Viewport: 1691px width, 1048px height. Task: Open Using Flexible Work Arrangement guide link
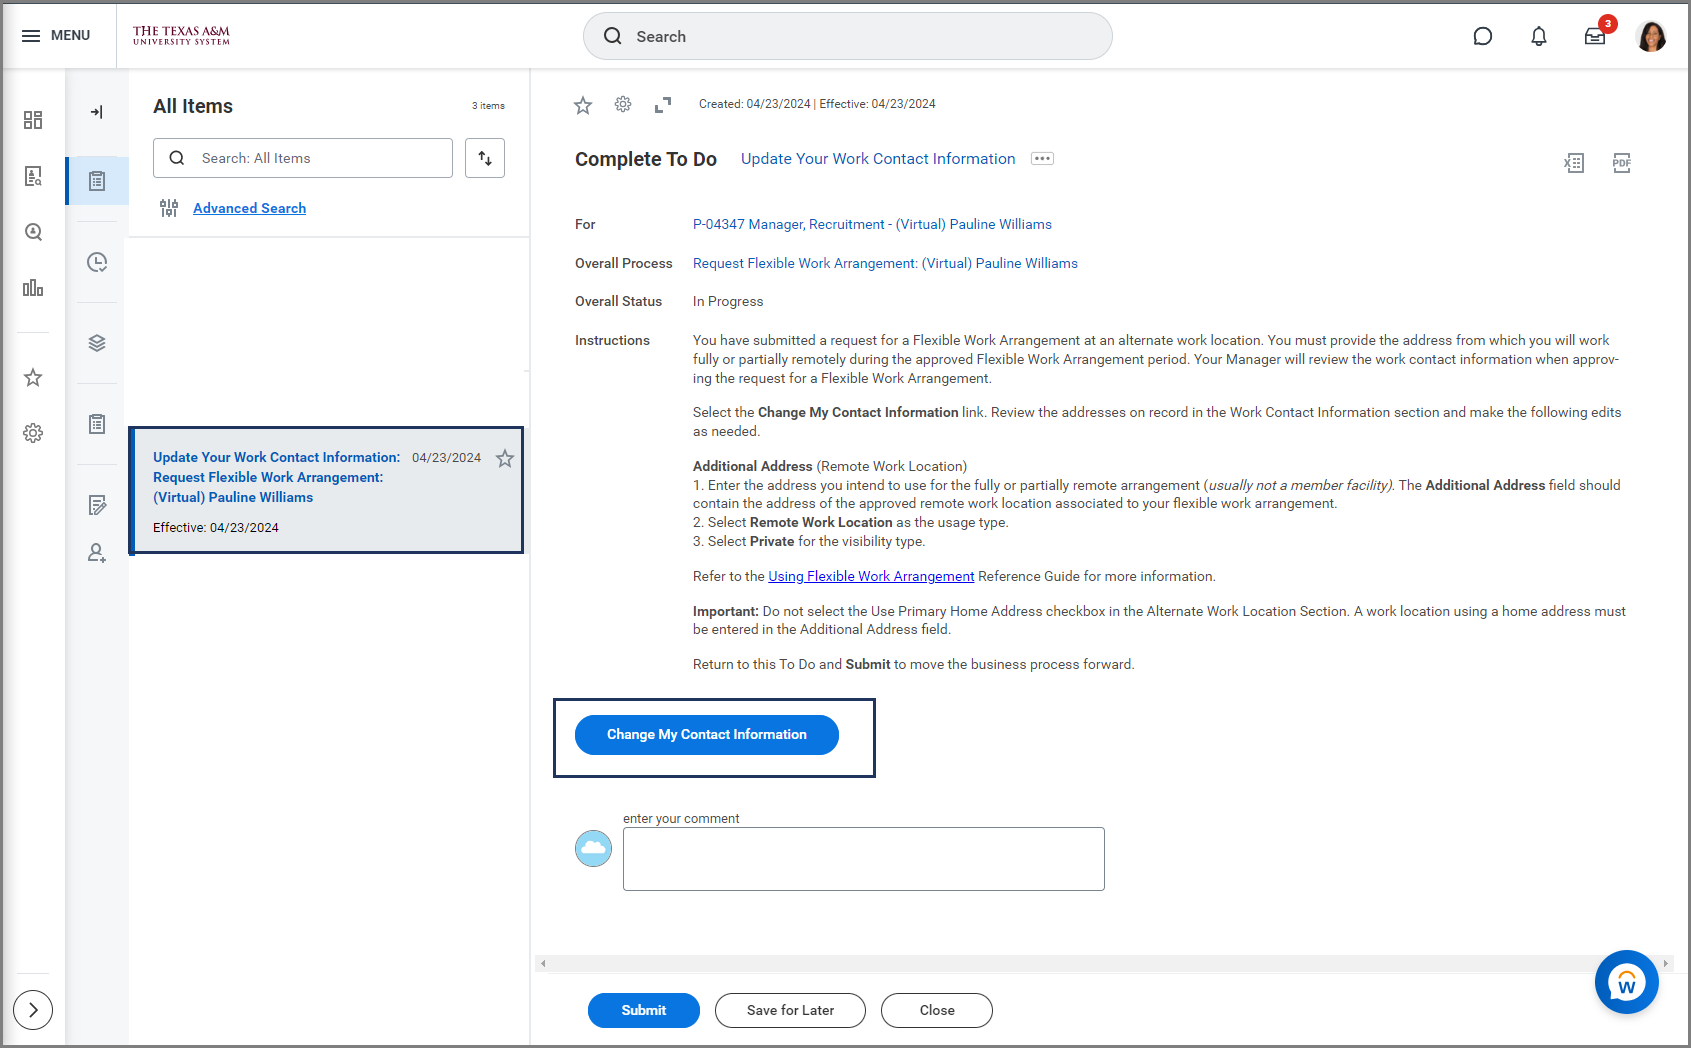[871, 577]
